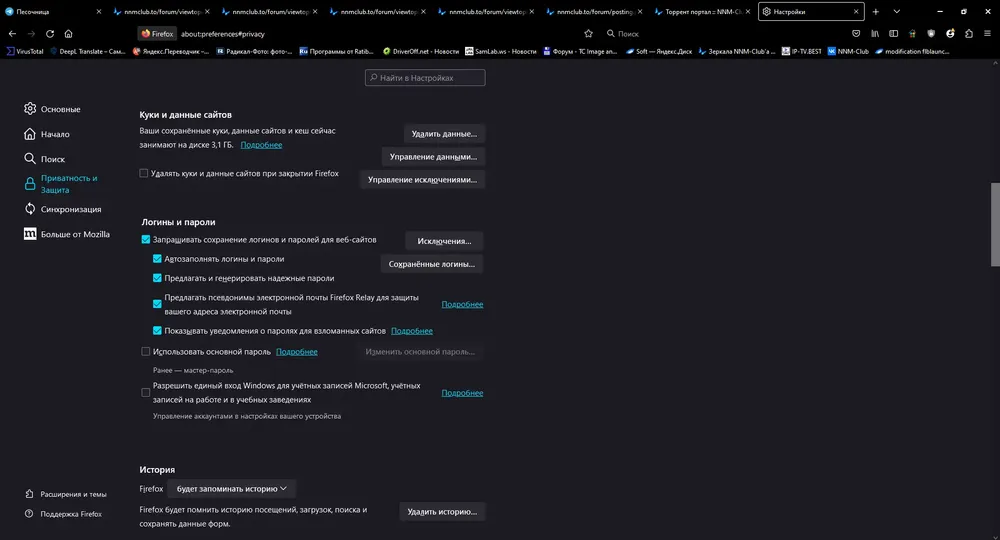1000x540 pixels.
Task: Open Подробнее link for Windows single sign-on
Action: (462, 393)
